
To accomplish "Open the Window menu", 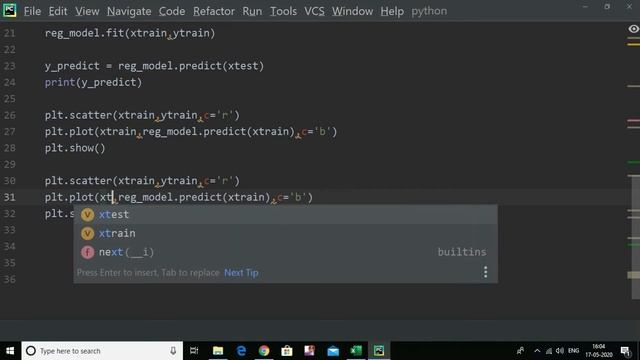I will (352, 11).
